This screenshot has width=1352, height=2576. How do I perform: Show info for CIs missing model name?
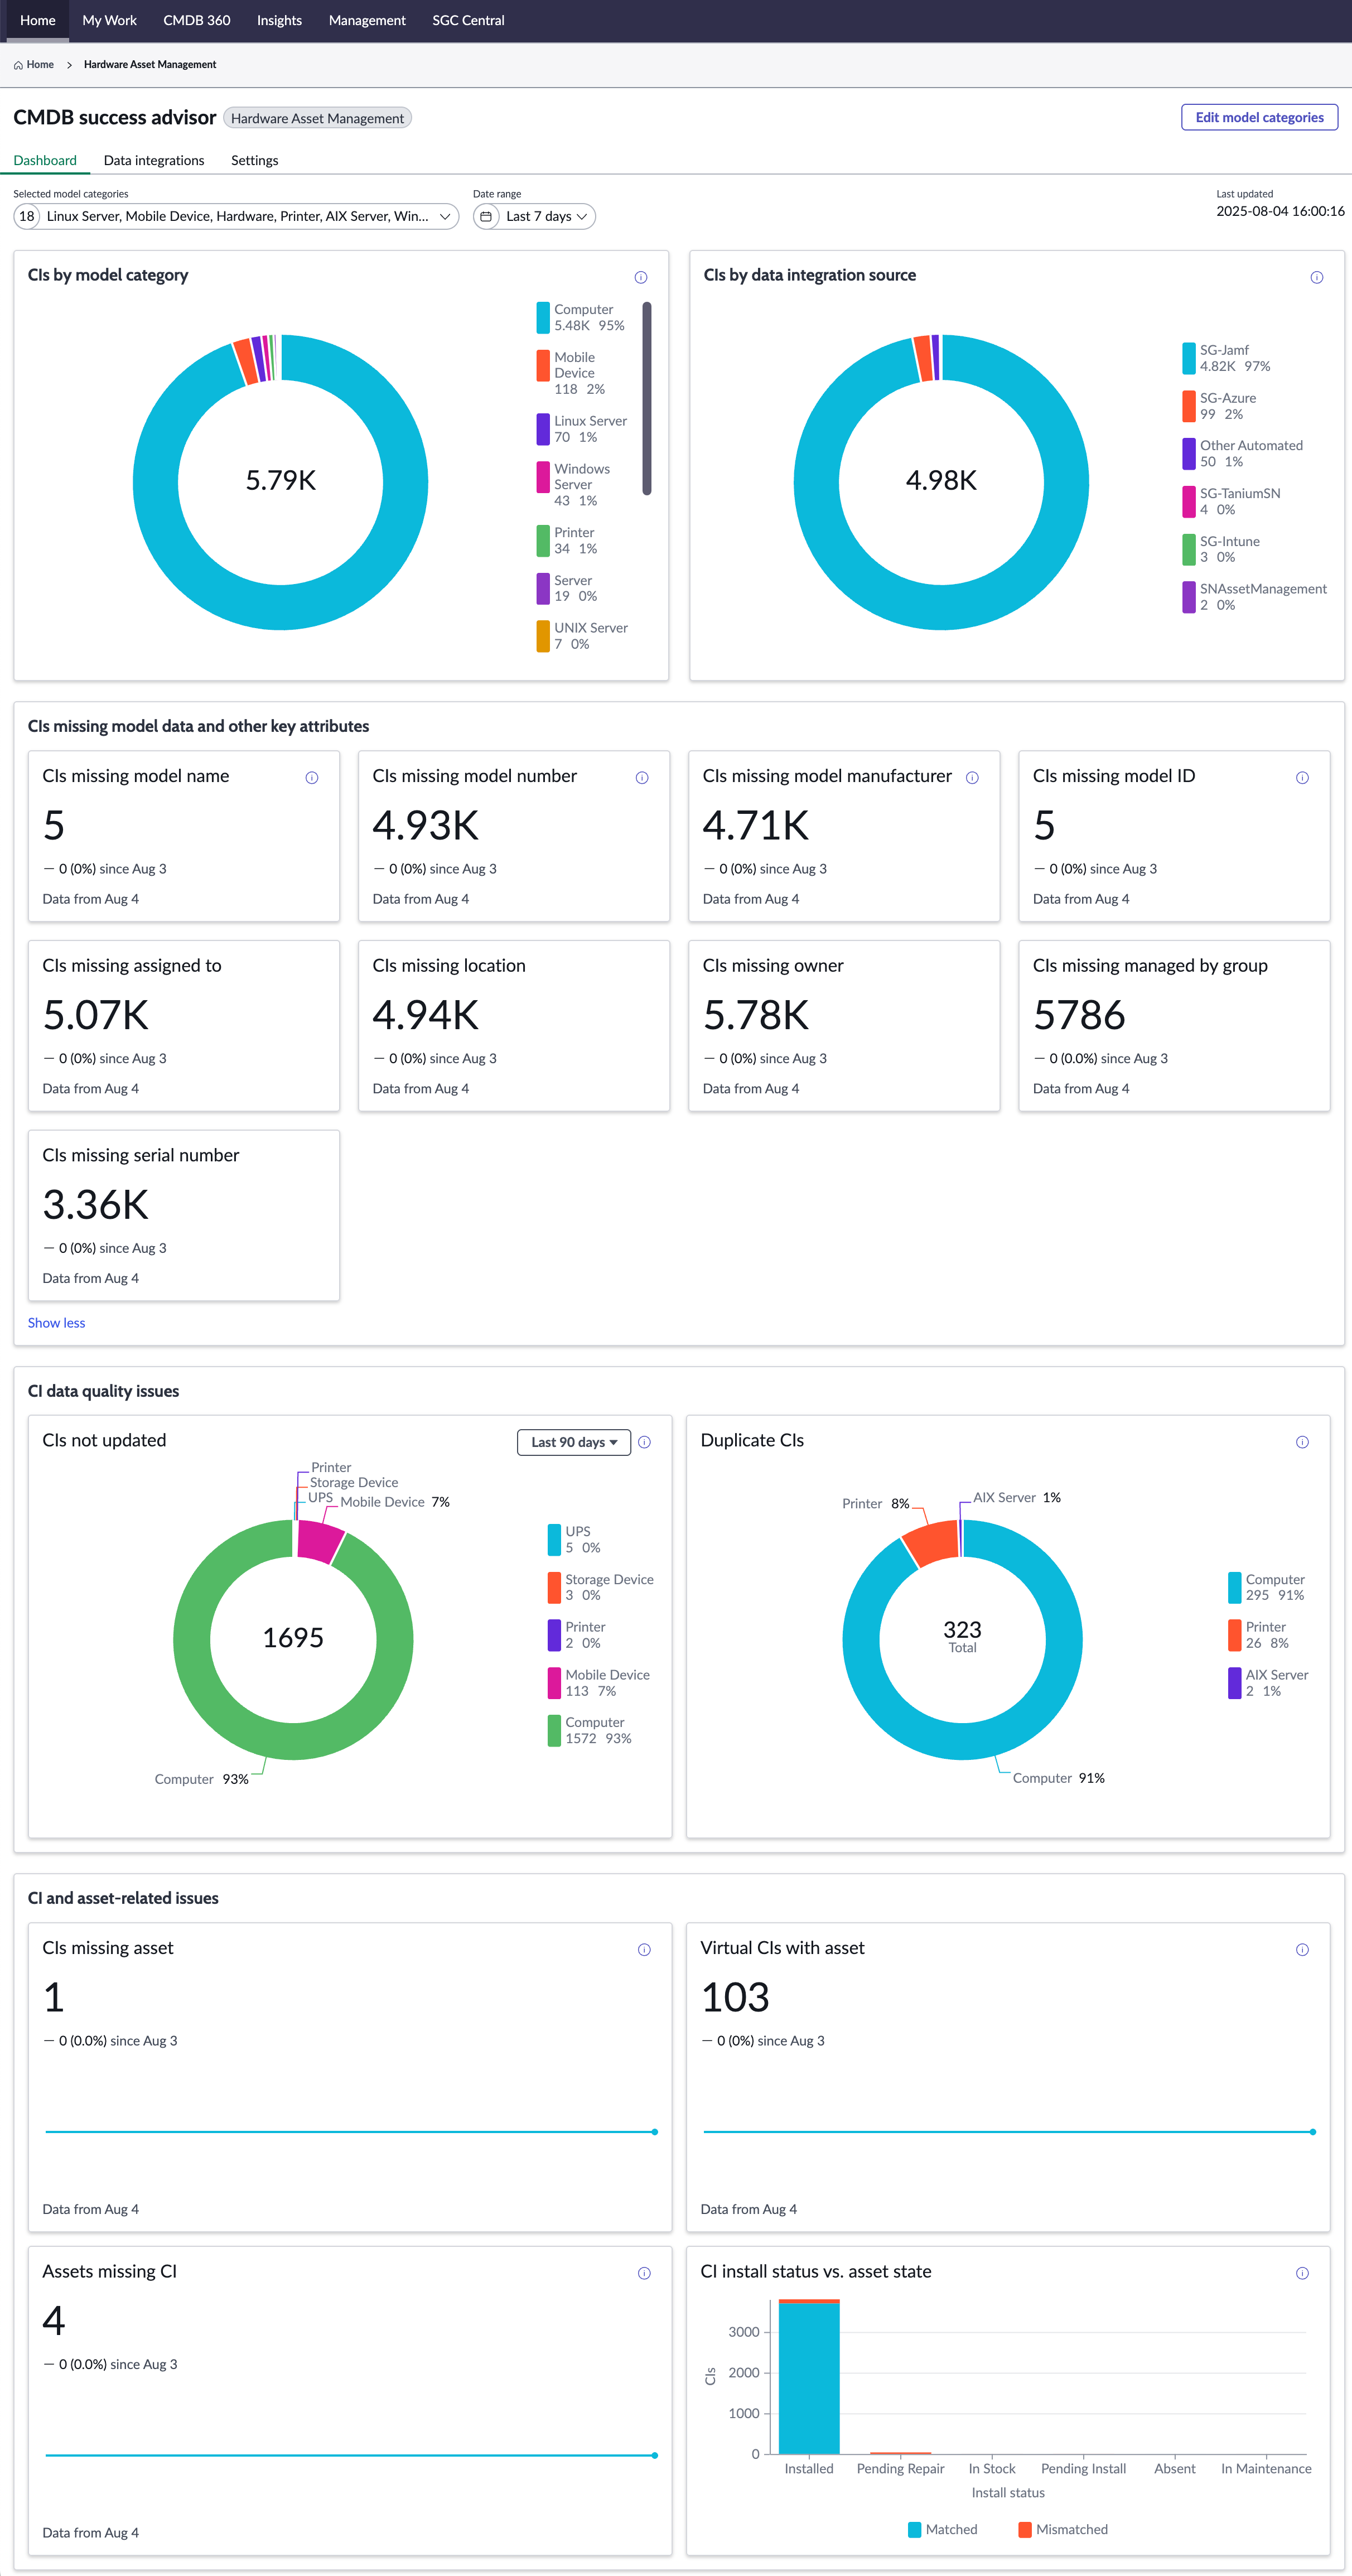tap(312, 777)
